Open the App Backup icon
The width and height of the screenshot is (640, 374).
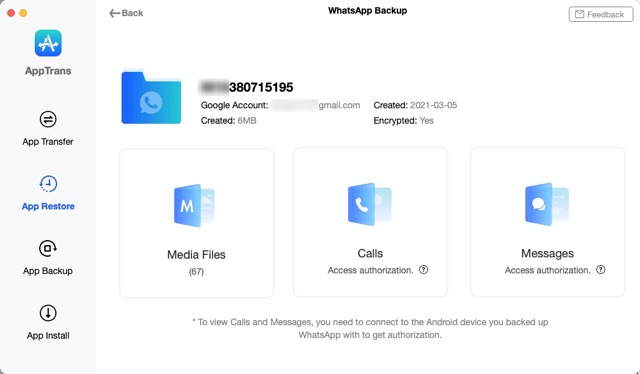click(x=48, y=248)
